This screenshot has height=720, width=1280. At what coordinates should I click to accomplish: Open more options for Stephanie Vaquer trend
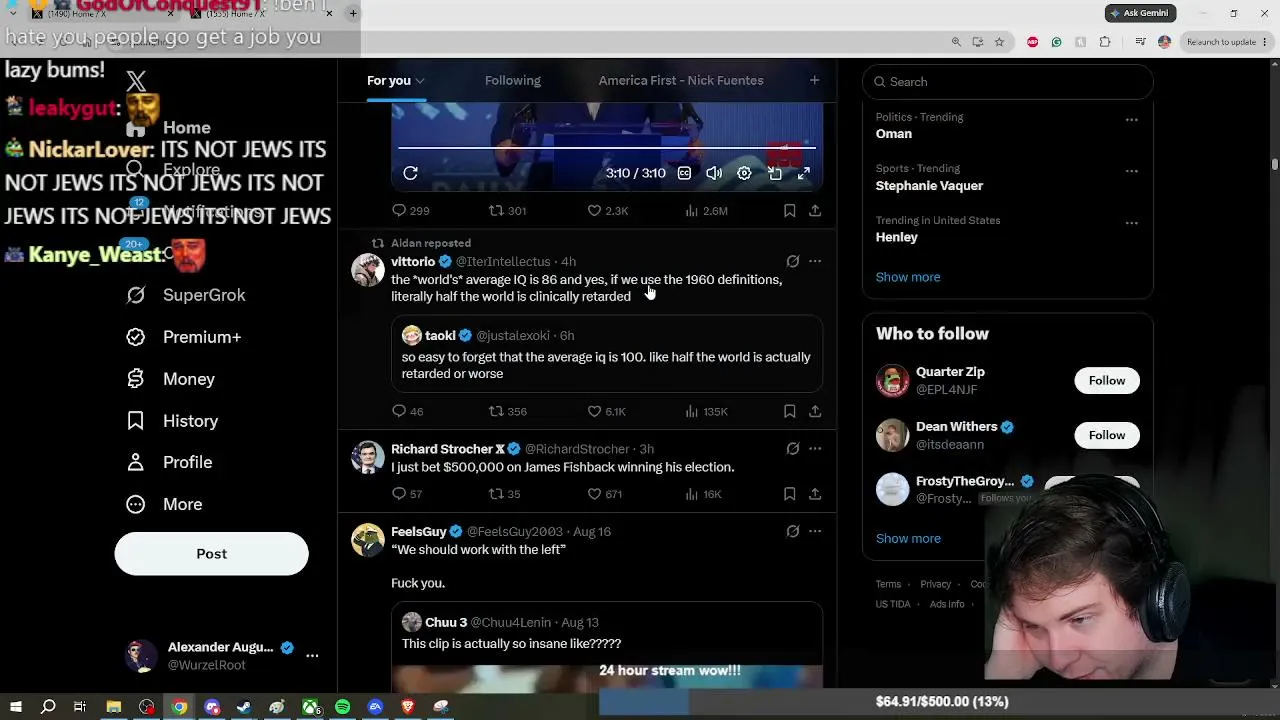coord(1131,171)
